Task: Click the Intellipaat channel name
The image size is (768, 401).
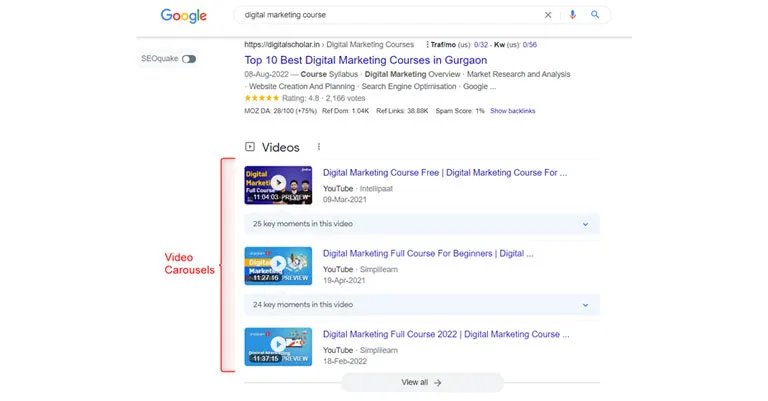Action: pyautogui.click(x=376, y=189)
